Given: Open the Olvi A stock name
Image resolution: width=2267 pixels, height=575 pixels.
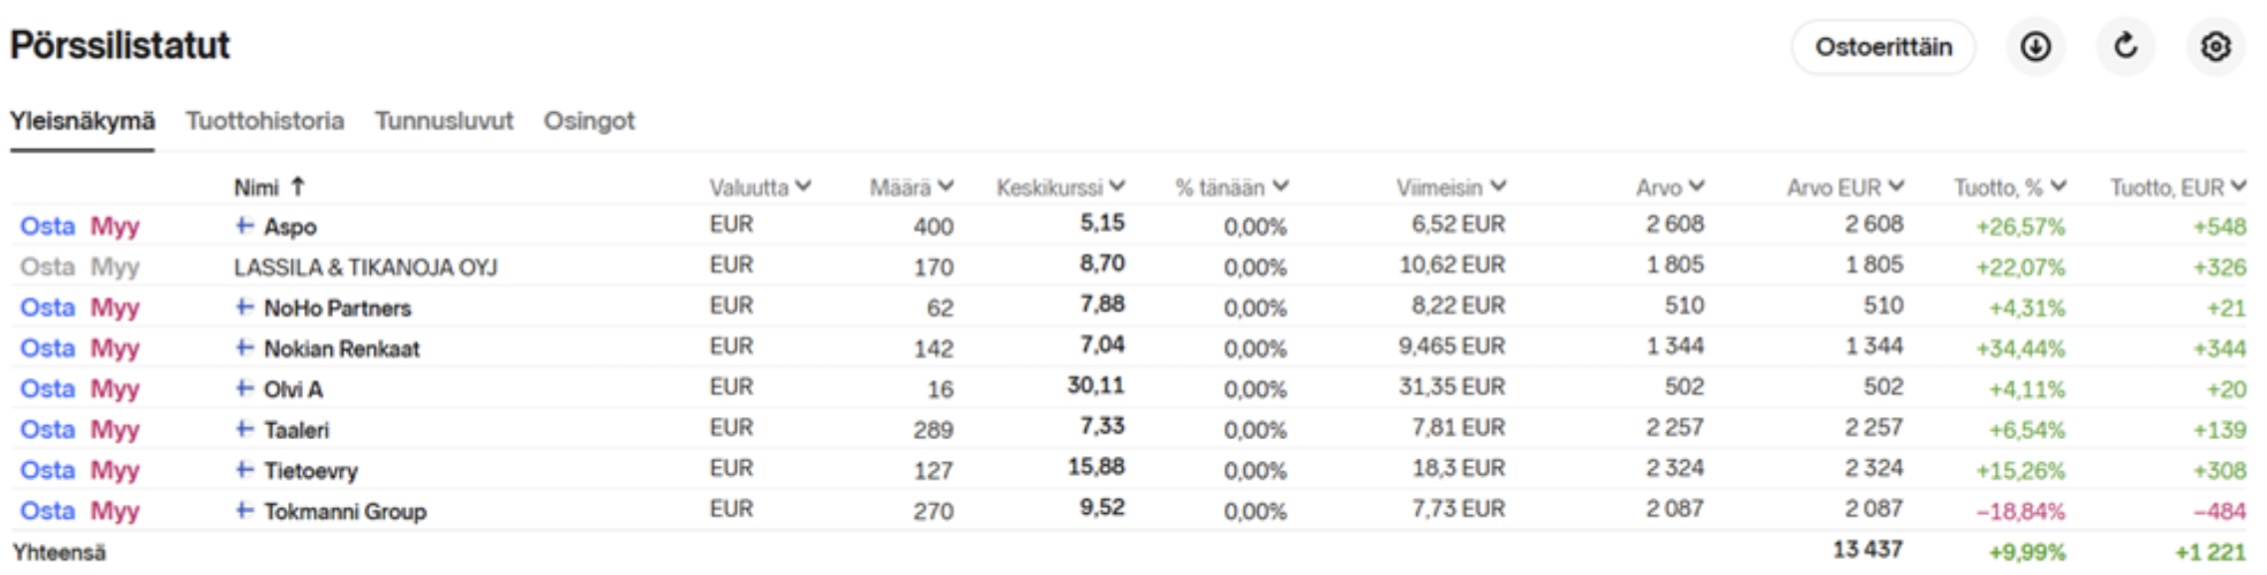Looking at the screenshot, I should 293,389.
